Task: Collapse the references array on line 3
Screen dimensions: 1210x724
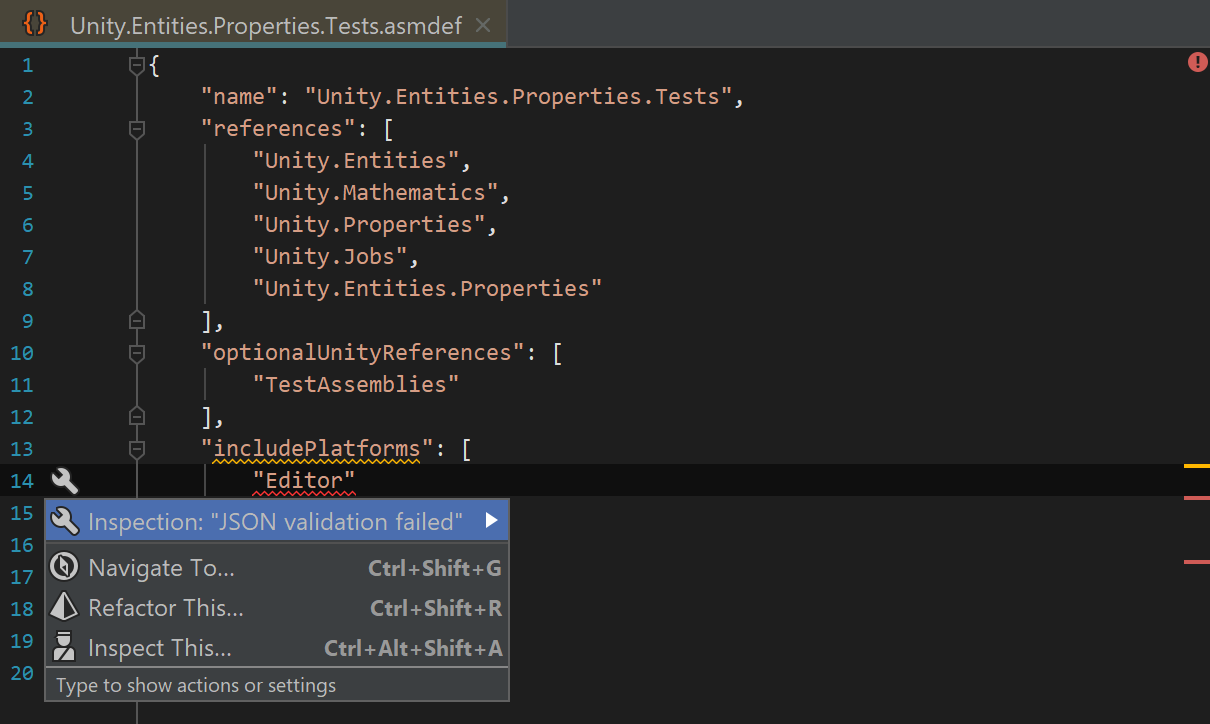Action: (137, 129)
